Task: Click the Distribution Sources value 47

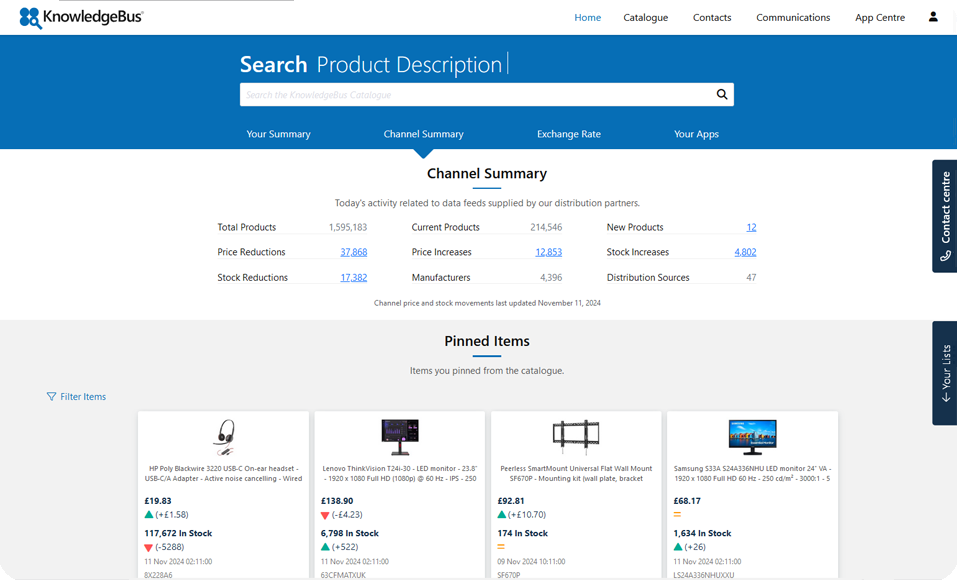Action: 751,278
